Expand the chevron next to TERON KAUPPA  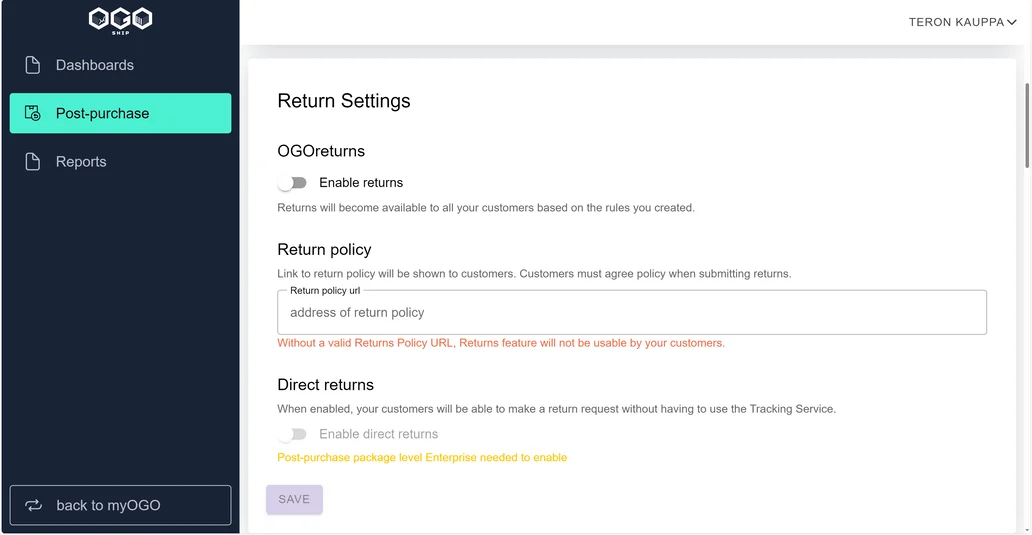(1012, 22)
